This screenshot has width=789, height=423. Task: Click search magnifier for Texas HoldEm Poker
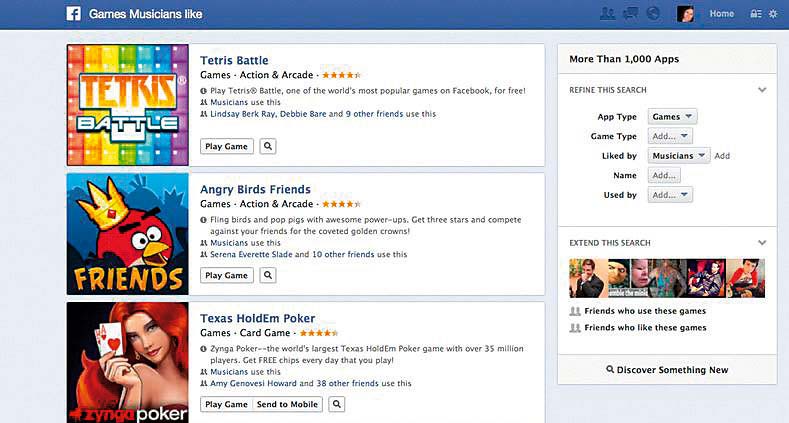pyautogui.click(x=337, y=404)
